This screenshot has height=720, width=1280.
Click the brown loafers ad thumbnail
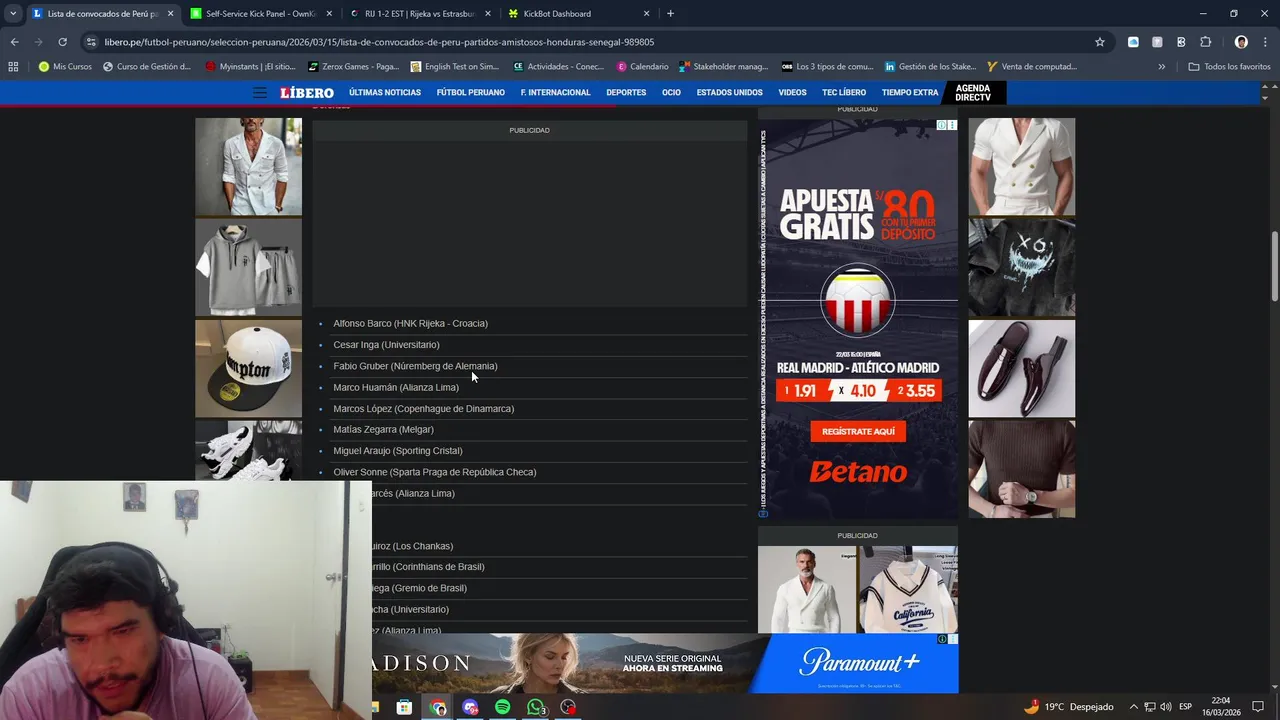[1022, 368]
